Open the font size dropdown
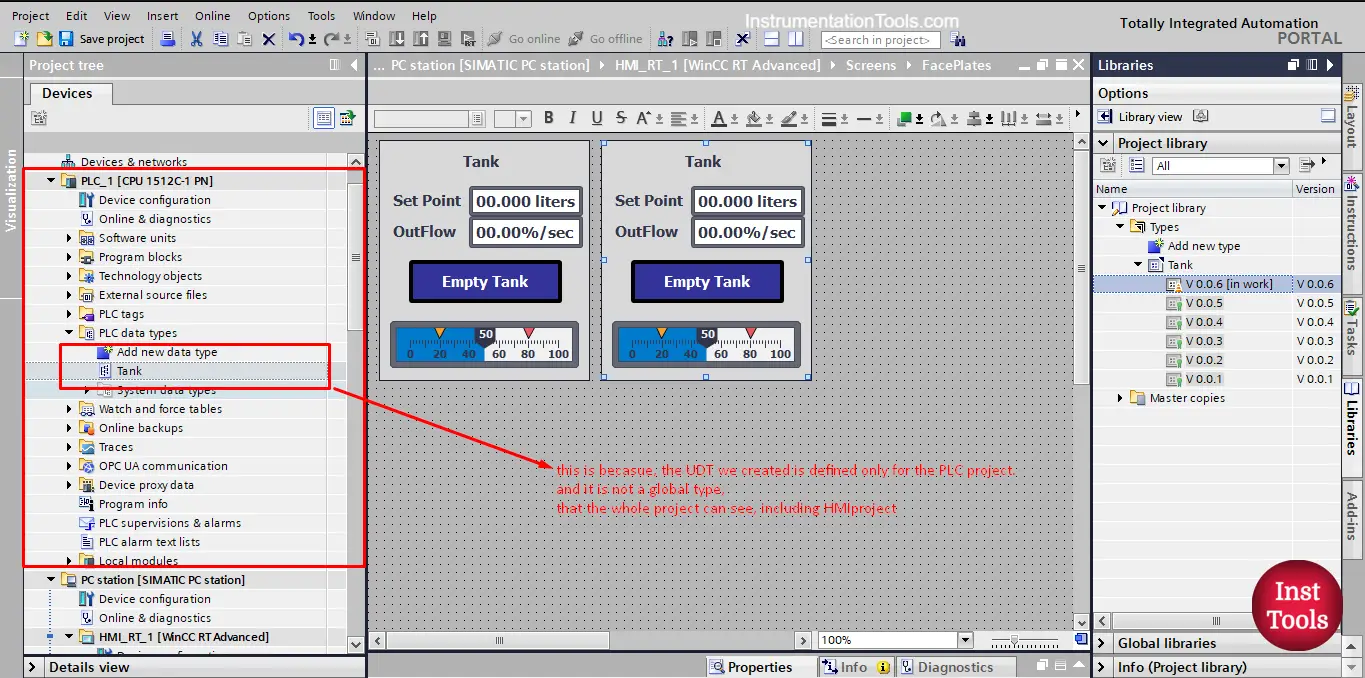The height and width of the screenshot is (678, 1365). coord(524,118)
